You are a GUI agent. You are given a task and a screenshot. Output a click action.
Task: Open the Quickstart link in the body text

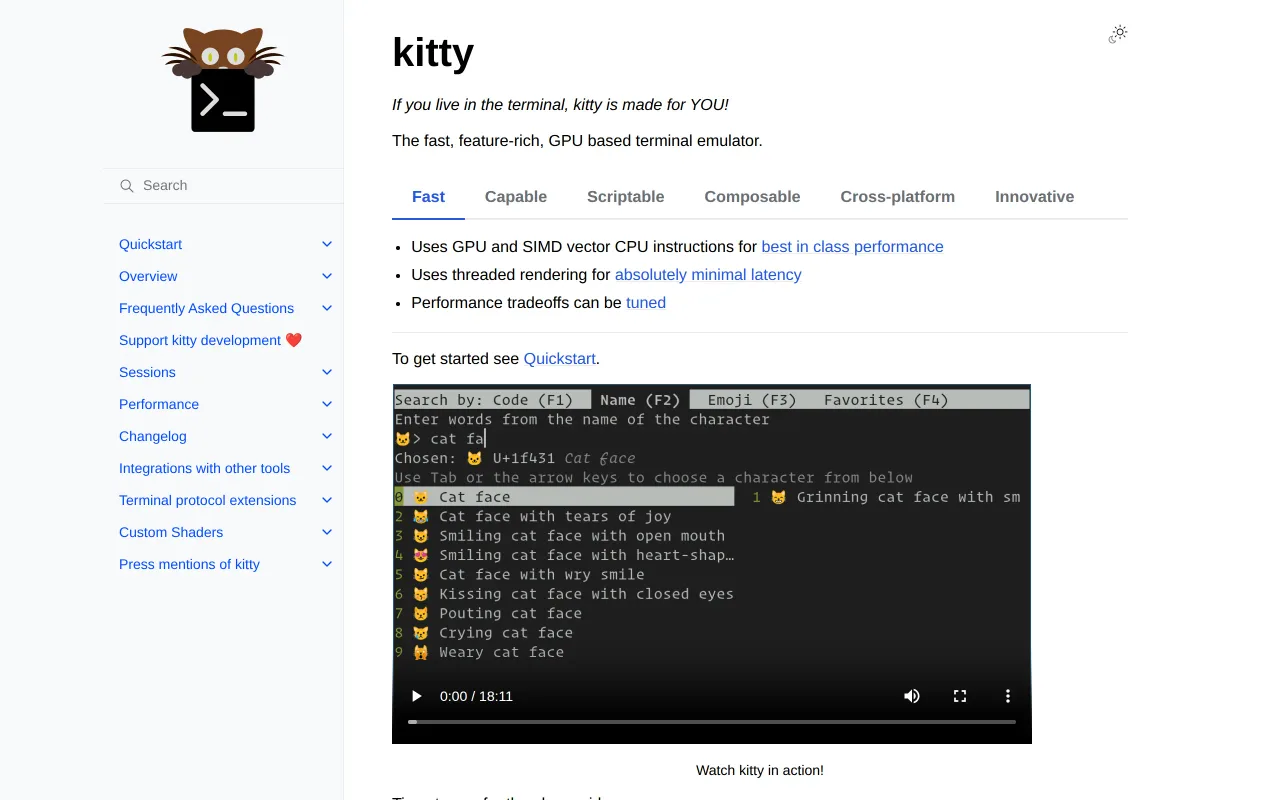[559, 359]
